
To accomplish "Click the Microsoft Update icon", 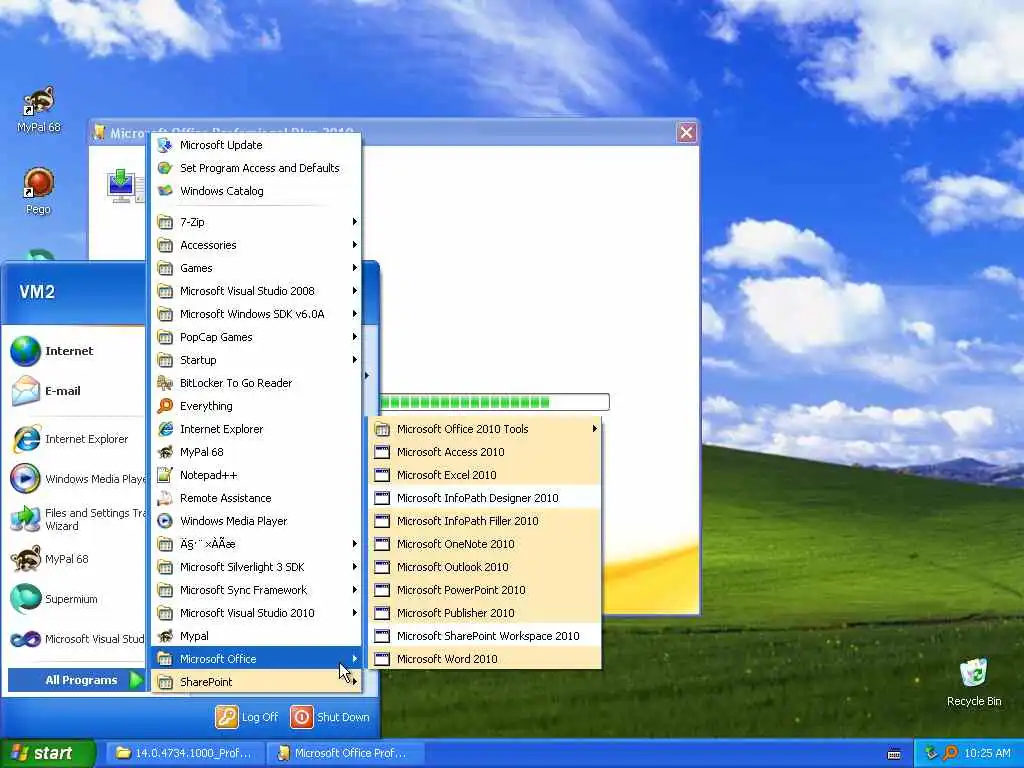I will point(165,145).
